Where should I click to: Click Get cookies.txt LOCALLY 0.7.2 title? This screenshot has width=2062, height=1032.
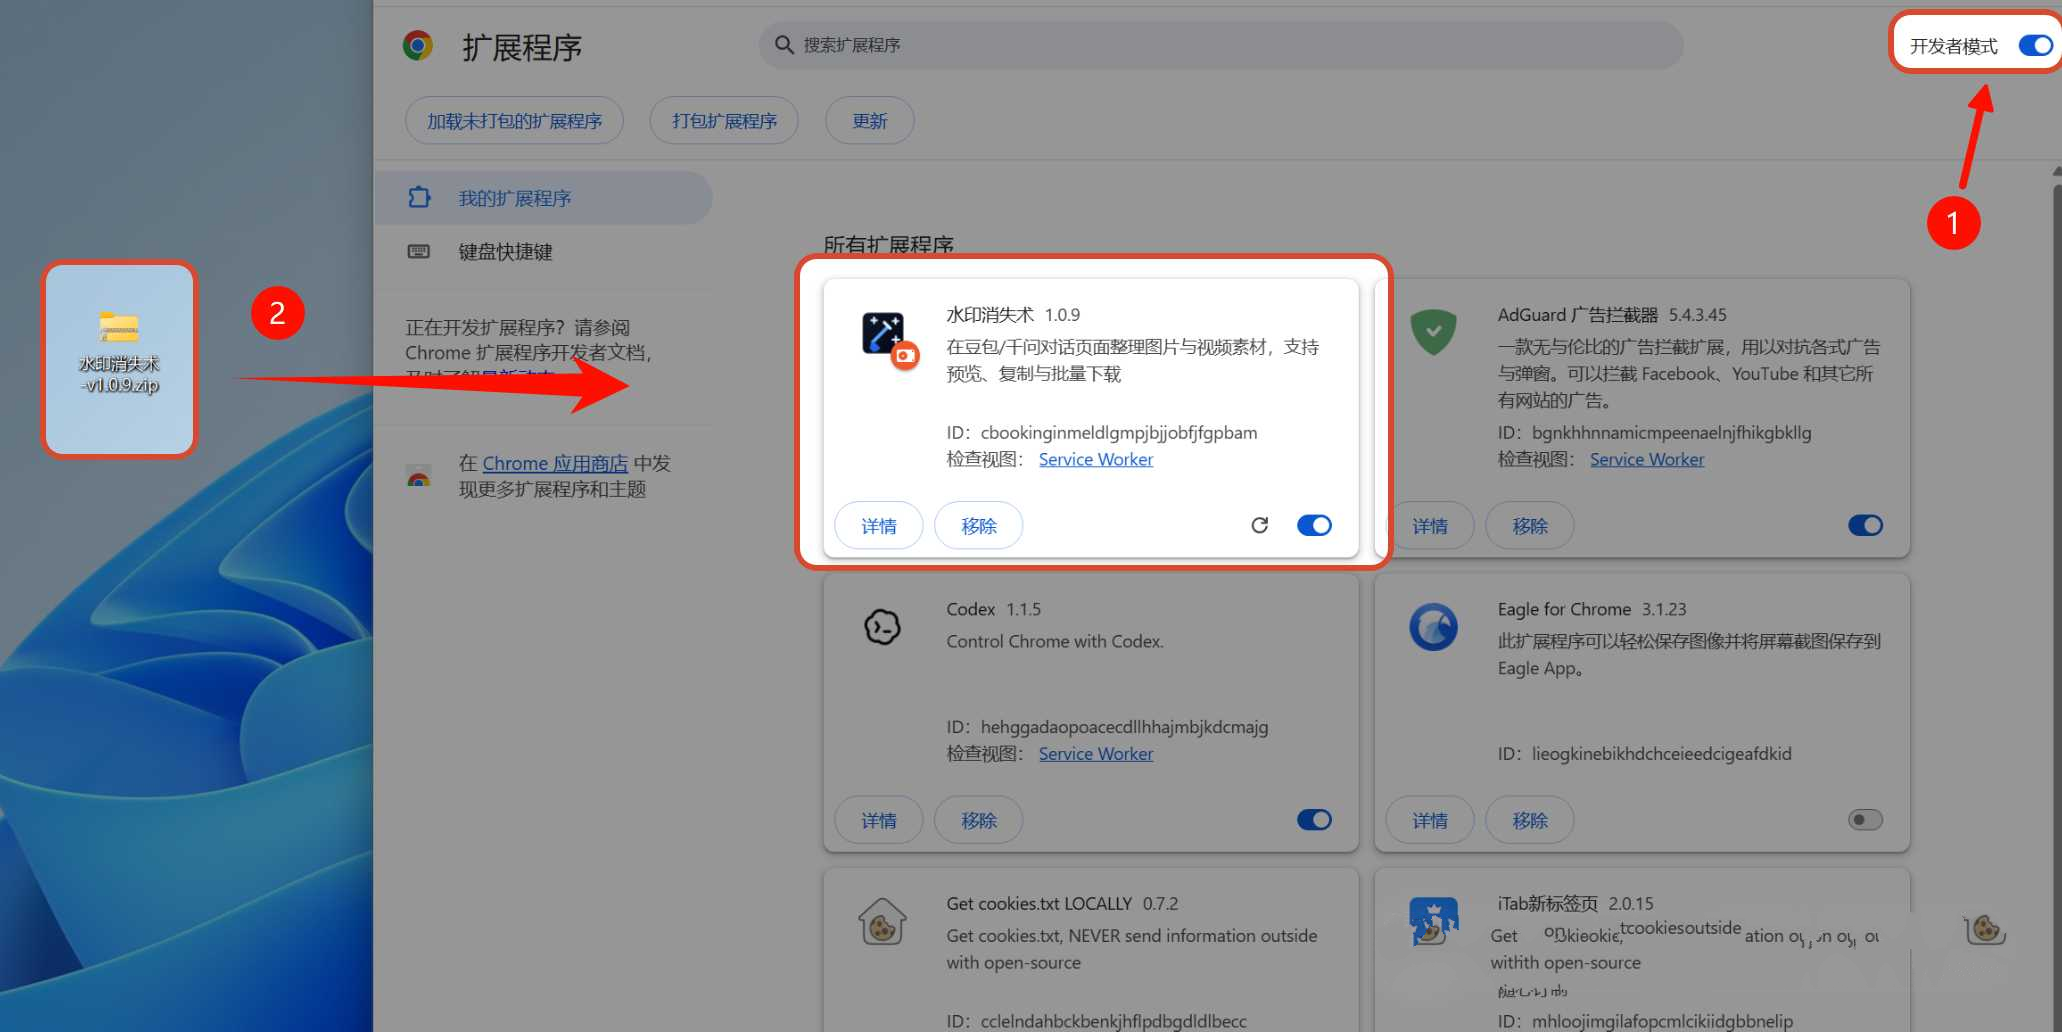(x=1062, y=903)
